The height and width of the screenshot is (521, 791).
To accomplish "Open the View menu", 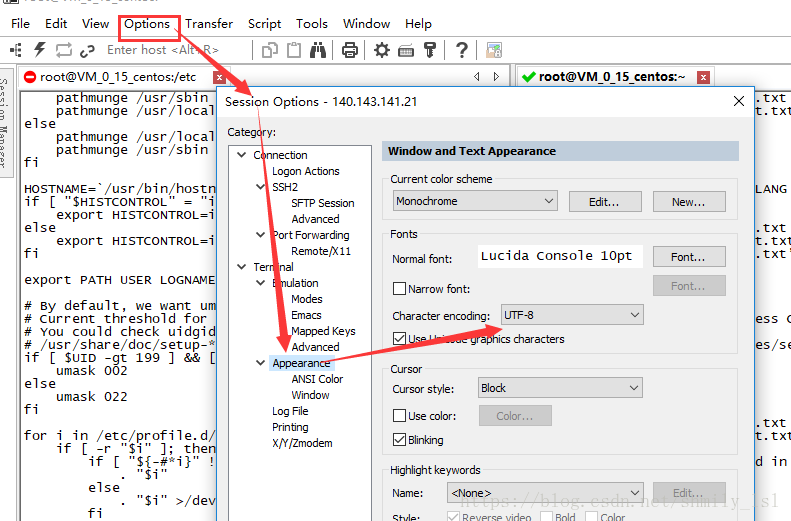I will tap(95, 24).
